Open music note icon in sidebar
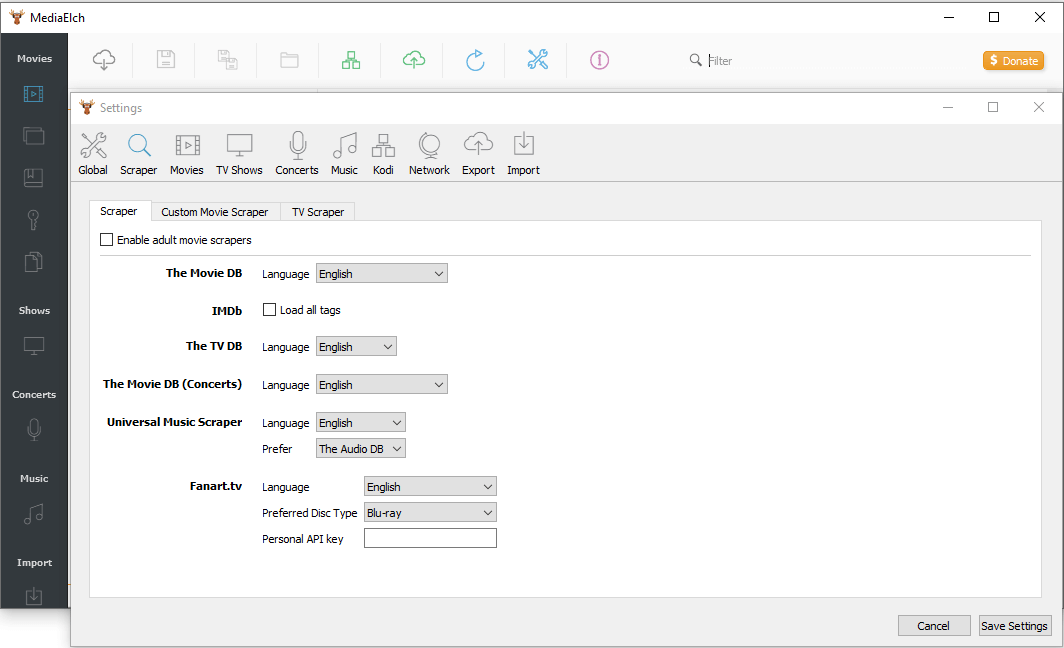The width and height of the screenshot is (1064, 648). (x=33, y=514)
